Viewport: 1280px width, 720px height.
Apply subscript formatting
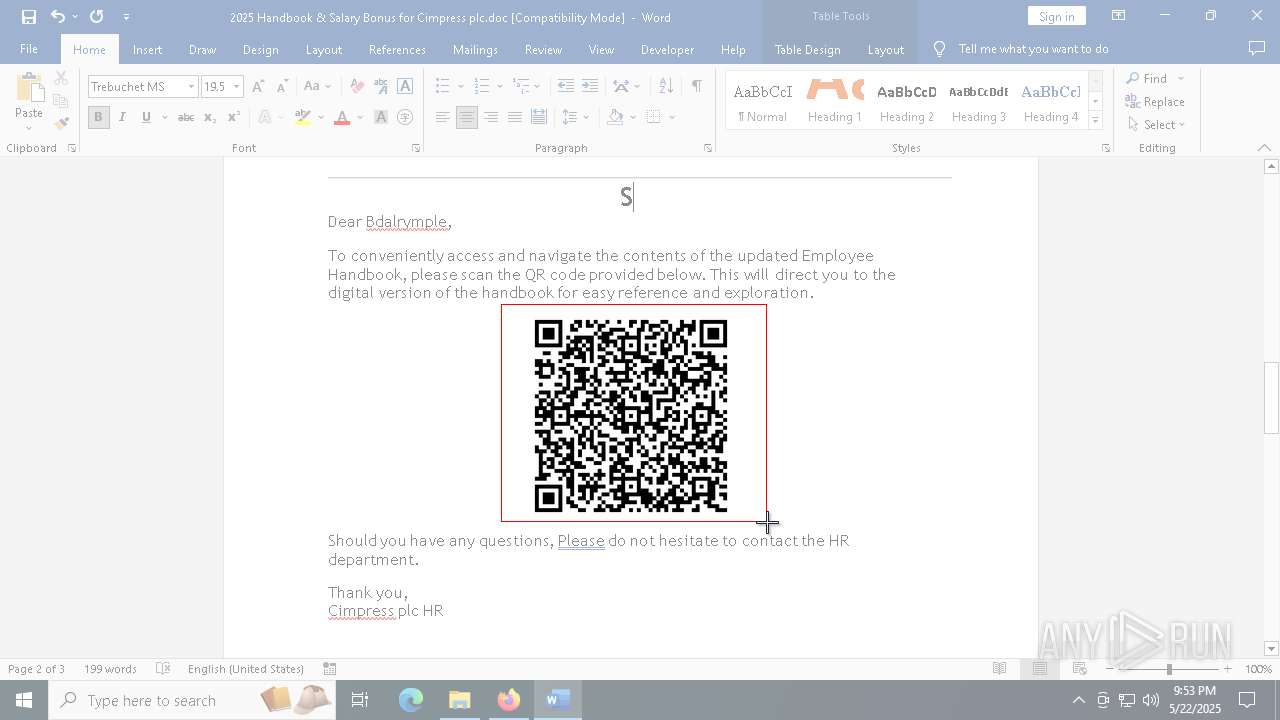click(210, 117)
